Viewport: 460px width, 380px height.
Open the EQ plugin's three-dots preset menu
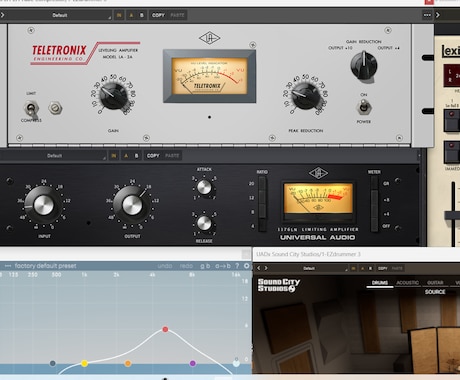pos(8,266)
